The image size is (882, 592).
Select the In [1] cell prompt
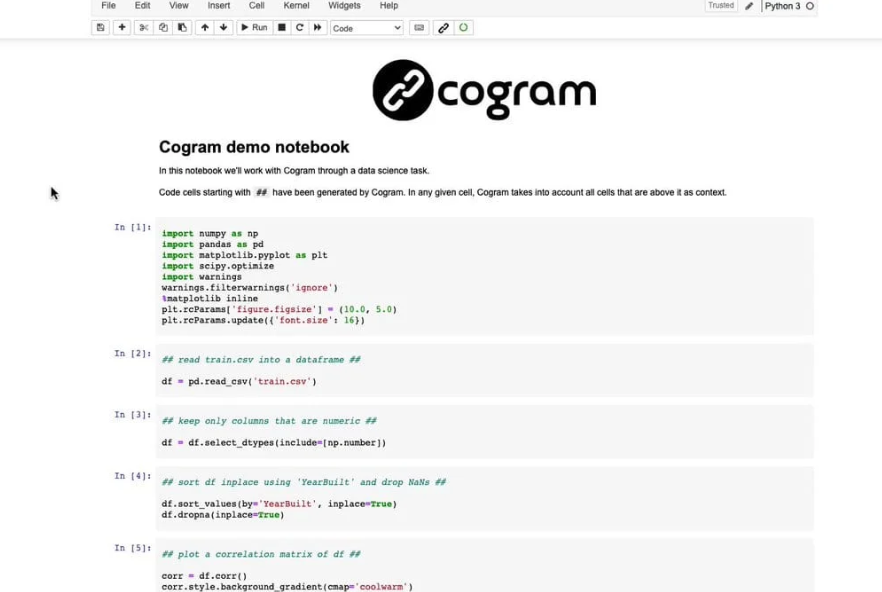[x=133, y=227]
